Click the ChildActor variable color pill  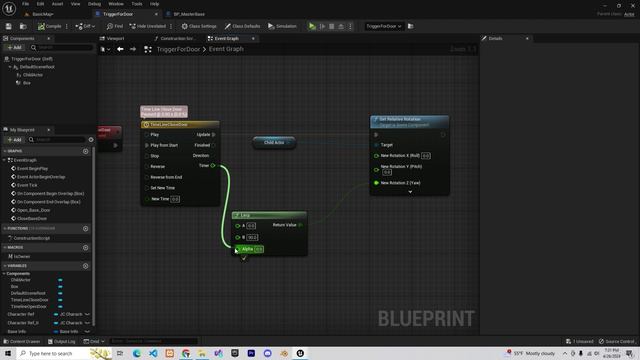(60, 280)
